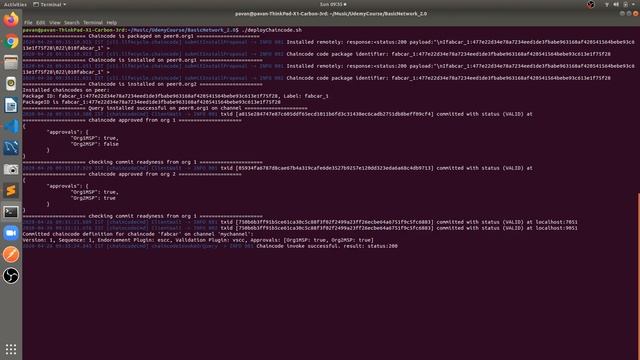Click the '"Org2MSP": false' value

click(x=95, y=144)
